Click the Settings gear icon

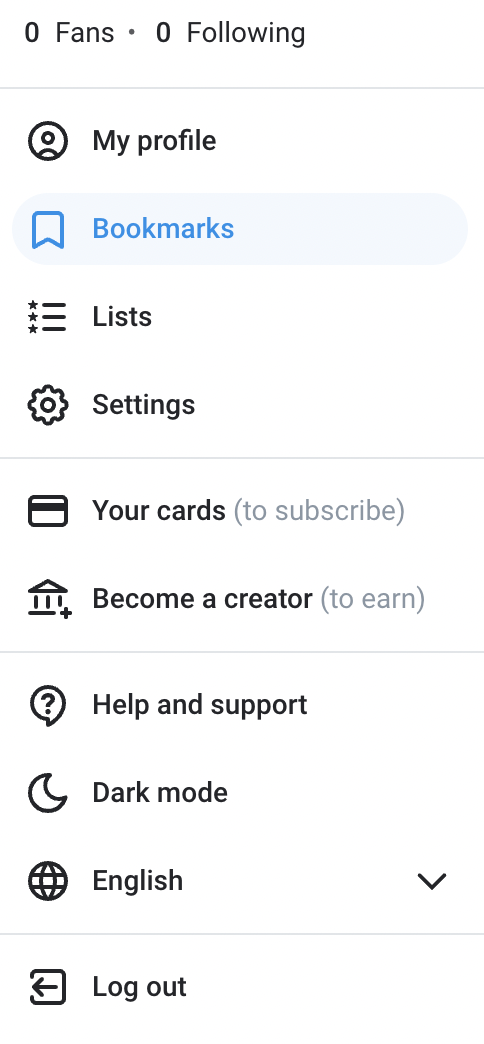point(47,405)
